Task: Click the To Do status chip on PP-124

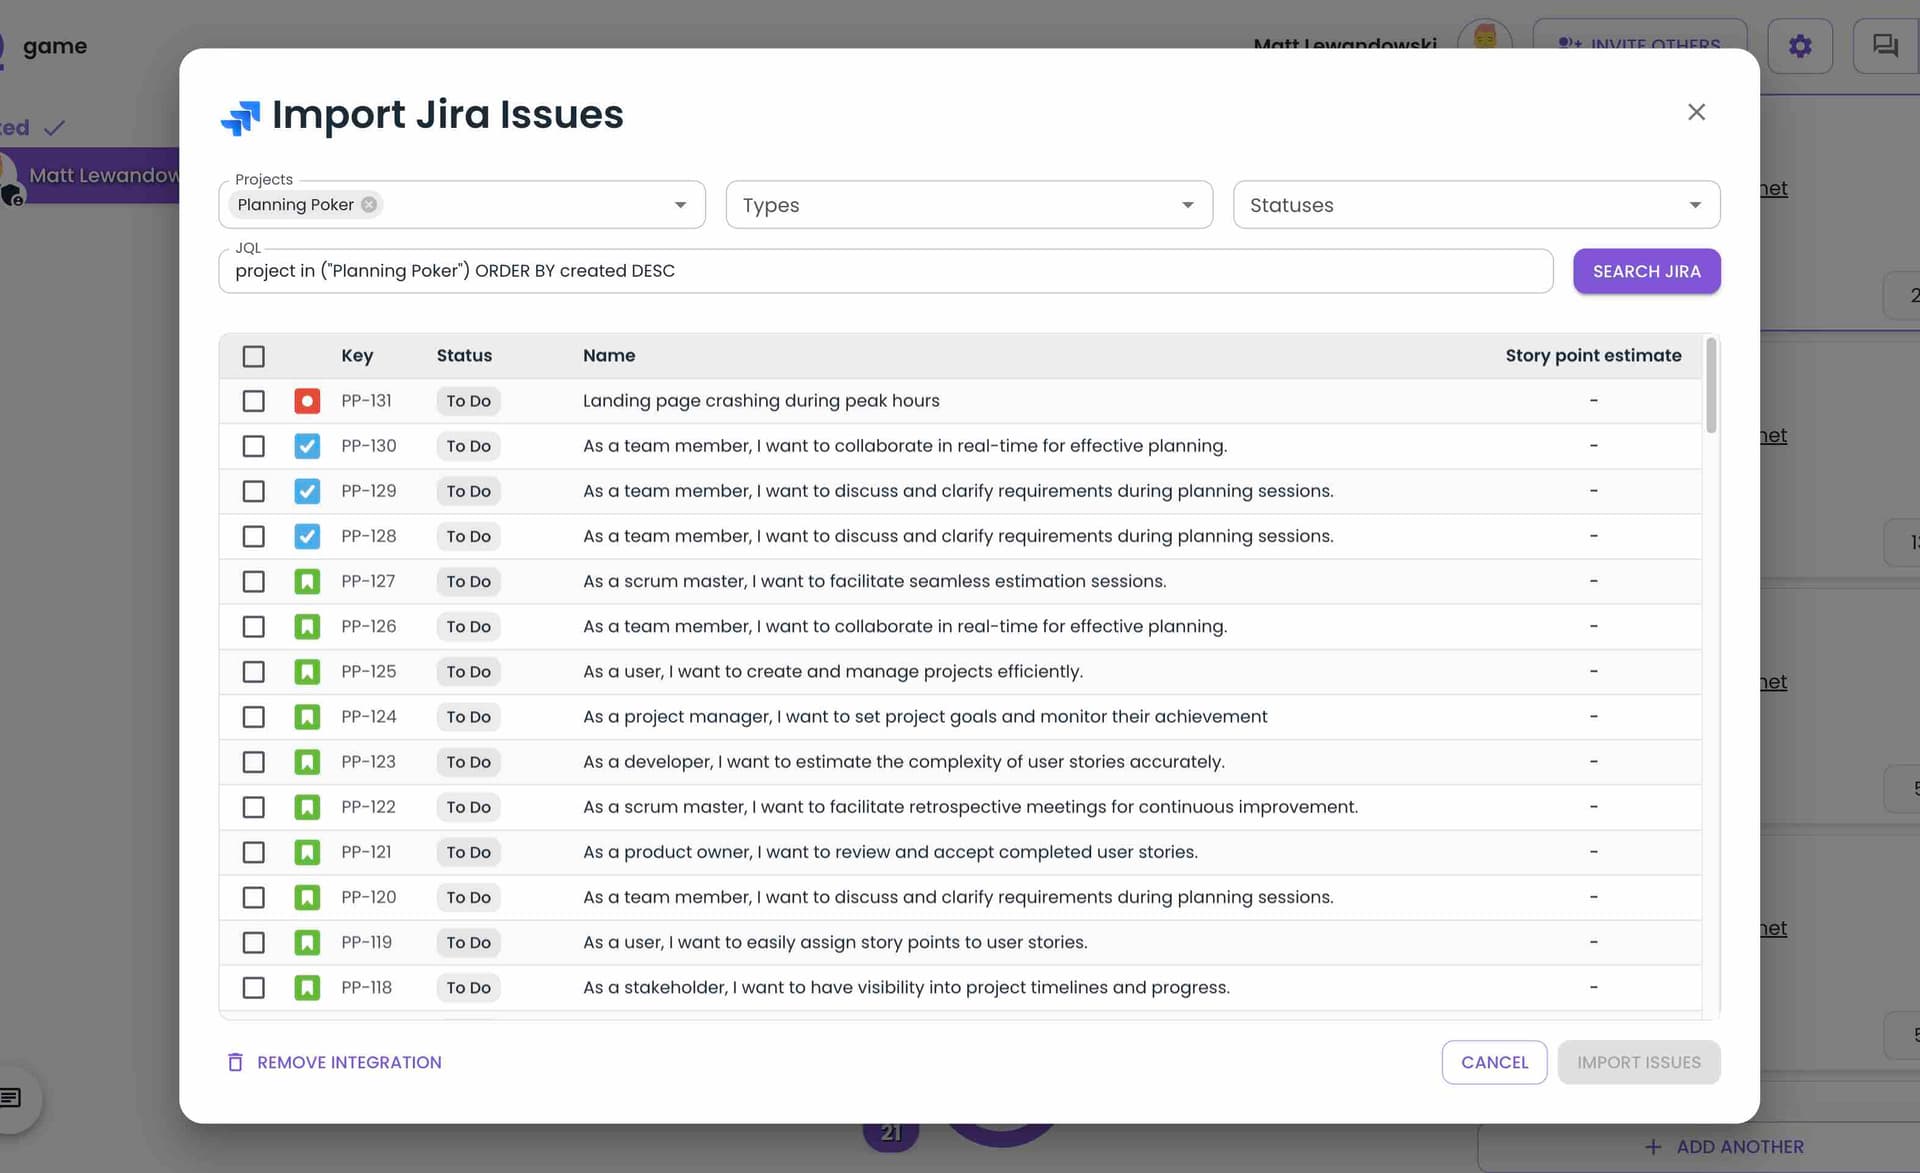Action: [467, 716]
